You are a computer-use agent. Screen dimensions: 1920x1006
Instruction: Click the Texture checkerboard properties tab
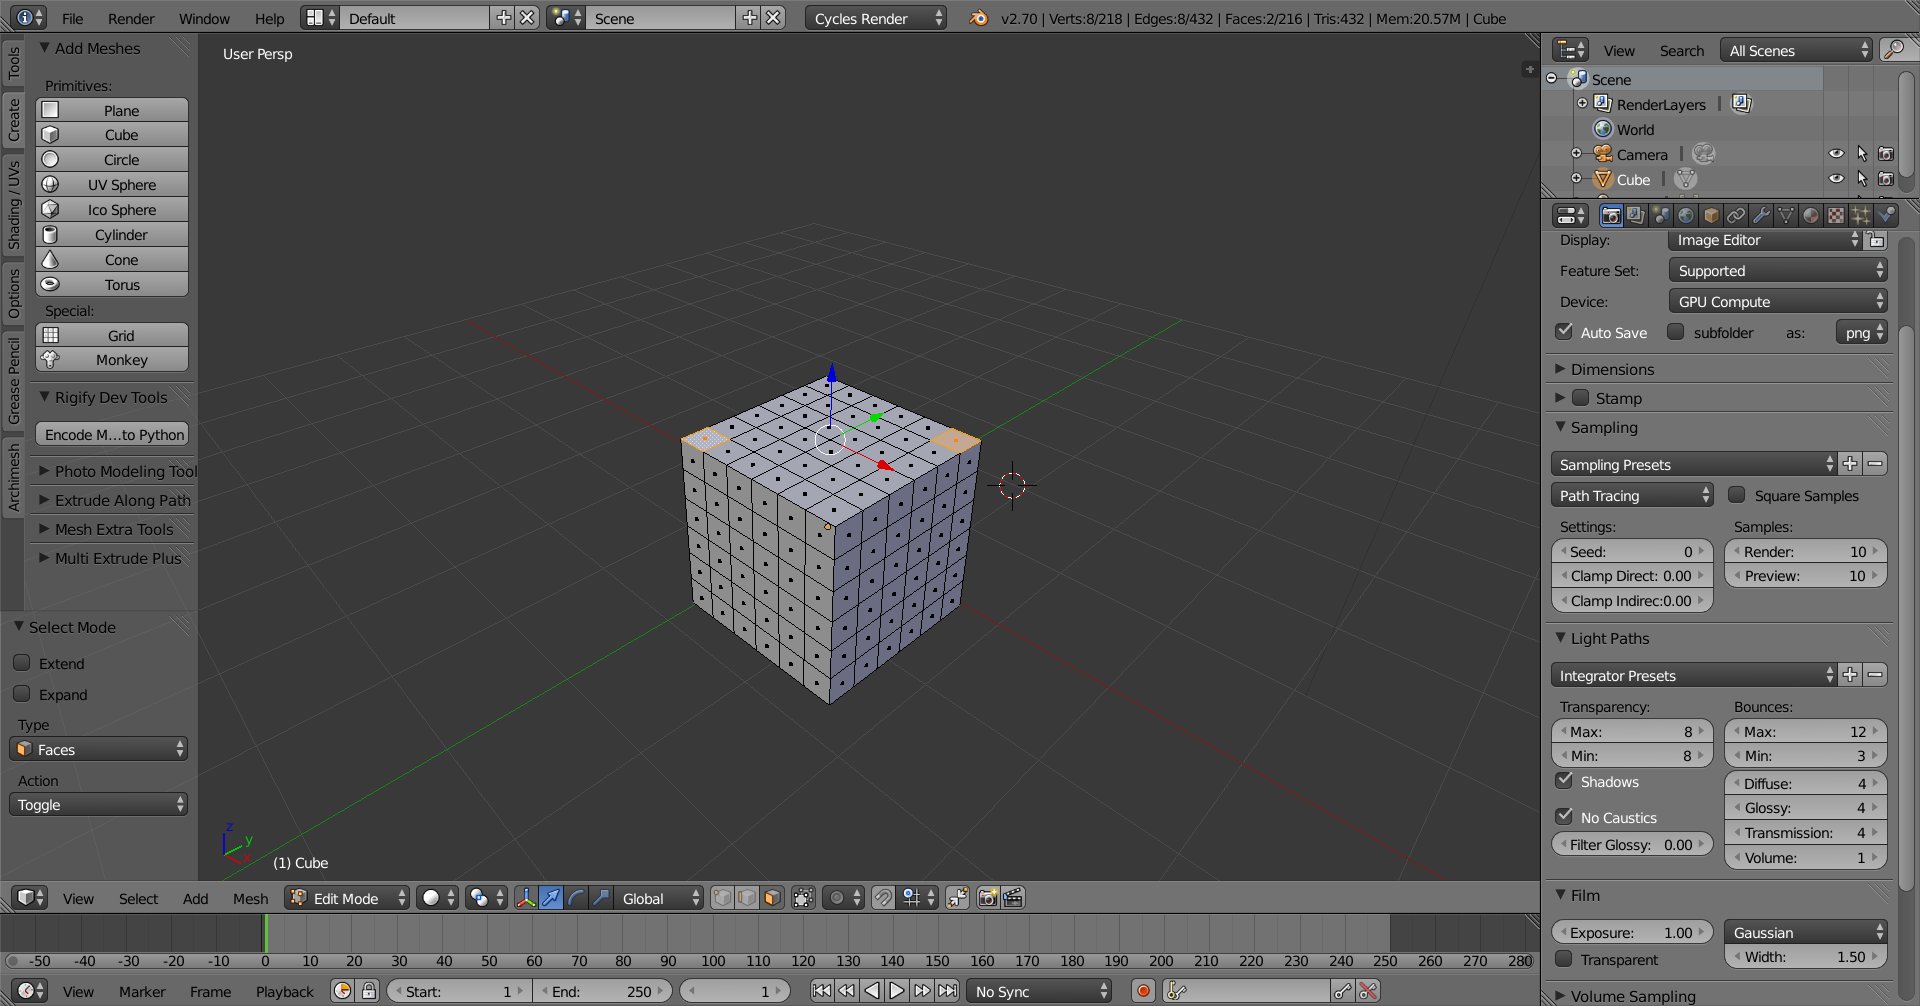click(1836, 215)
